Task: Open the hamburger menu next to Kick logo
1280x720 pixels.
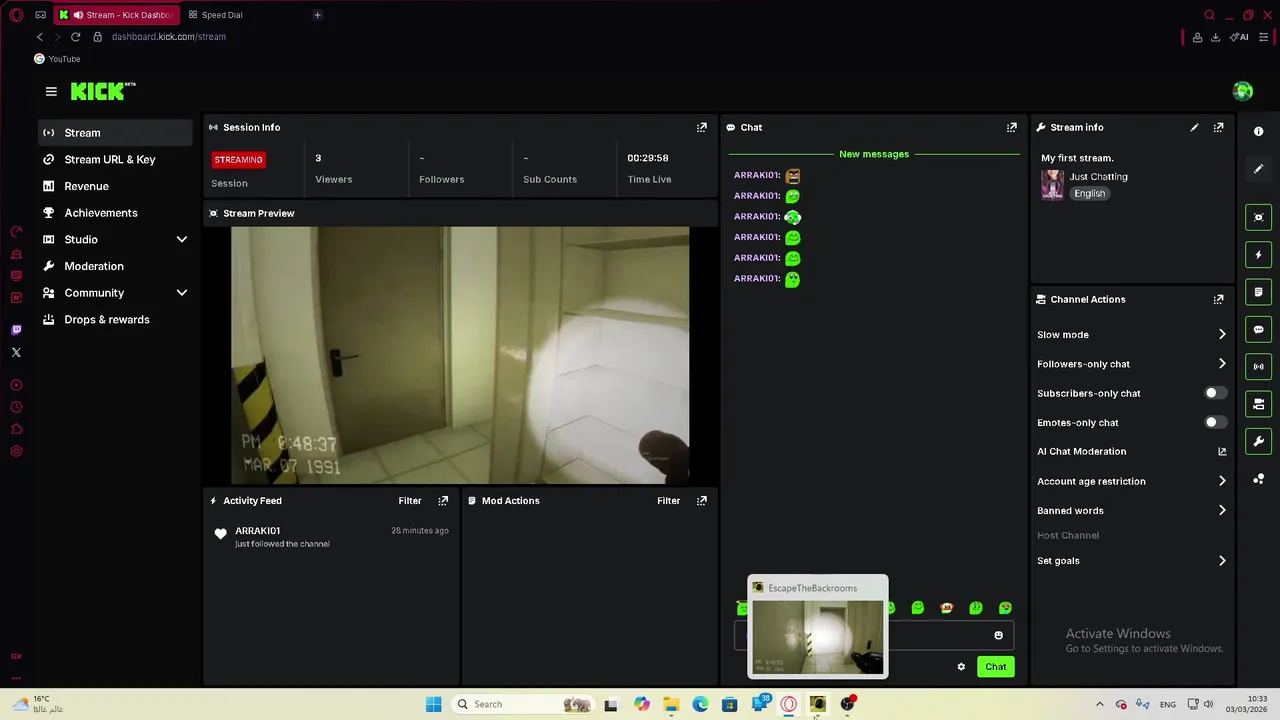Action: [51, 91]
